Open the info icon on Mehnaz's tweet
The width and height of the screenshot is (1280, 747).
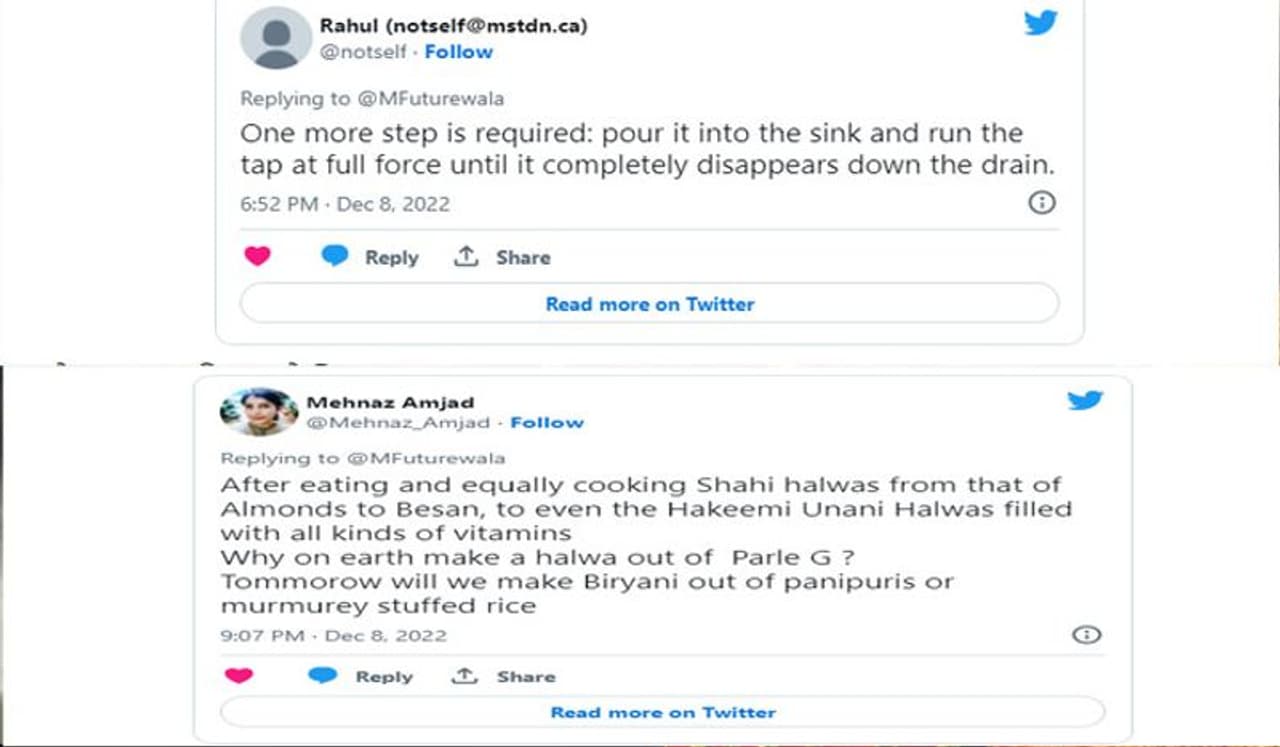pyautogui.click(x=1086, y=635)
